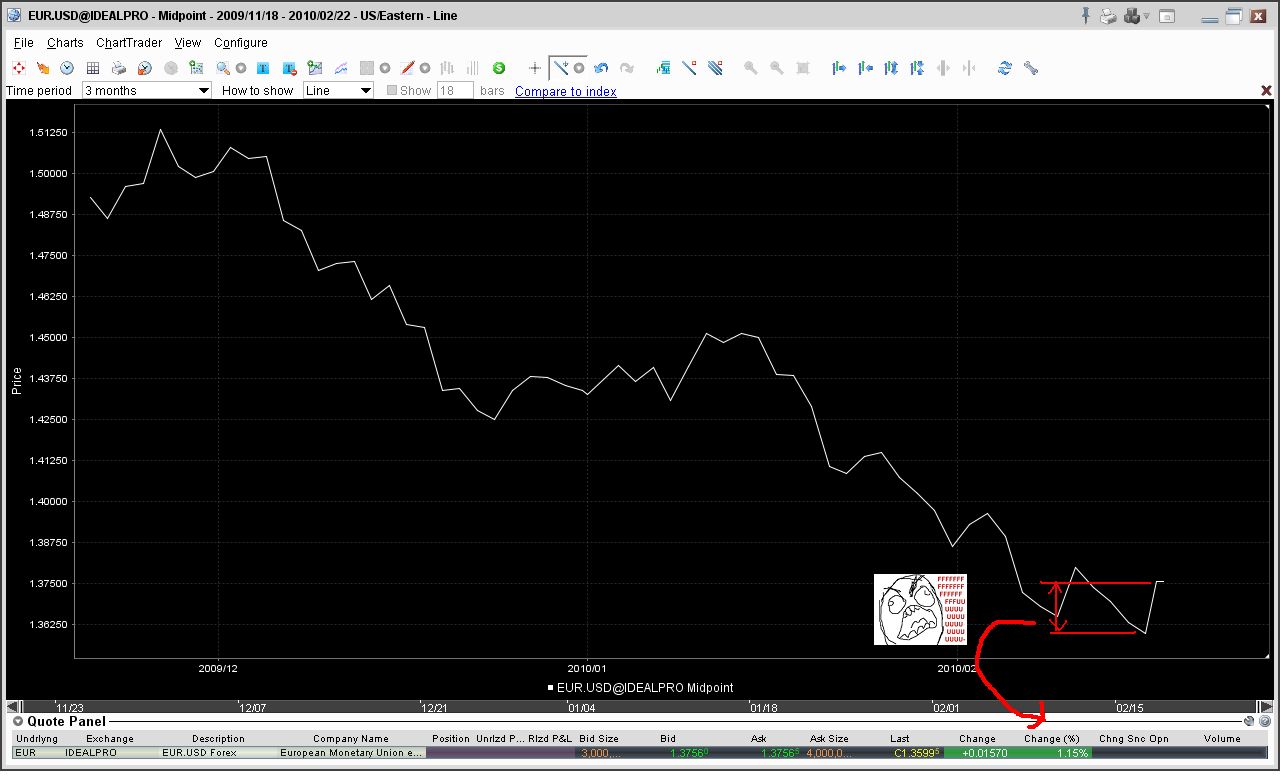Click the green dollar sign icon
Viewport: 1280px width, 776px height.
pyautogui.click(x=499, y=68)
